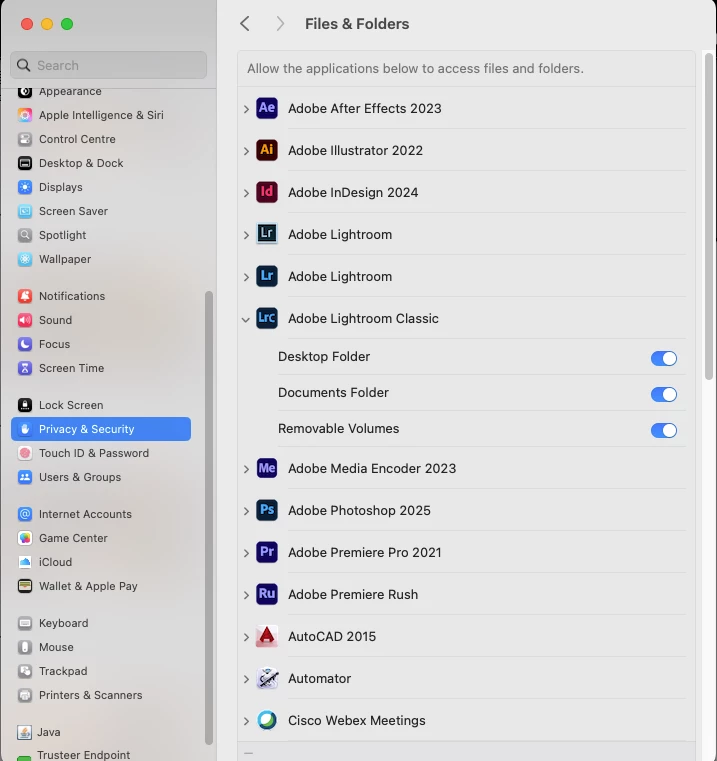The height and width of the screenshot is (761, 717).
Task: Toggle Desktop Folder access for Lightroom Classic
Action: pyautogui.click(x=664, y=358)
